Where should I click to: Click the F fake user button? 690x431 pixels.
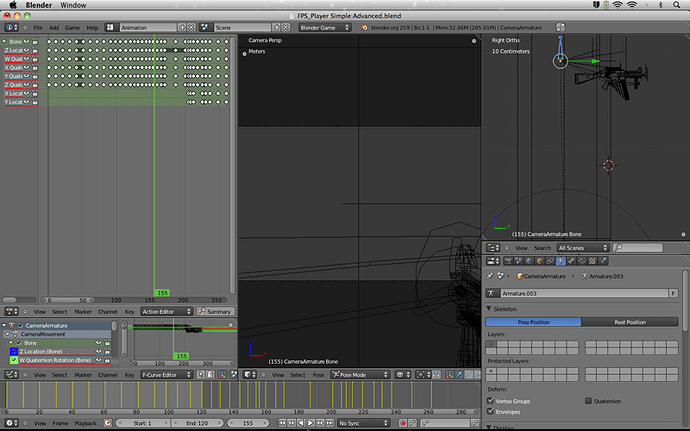673,293
